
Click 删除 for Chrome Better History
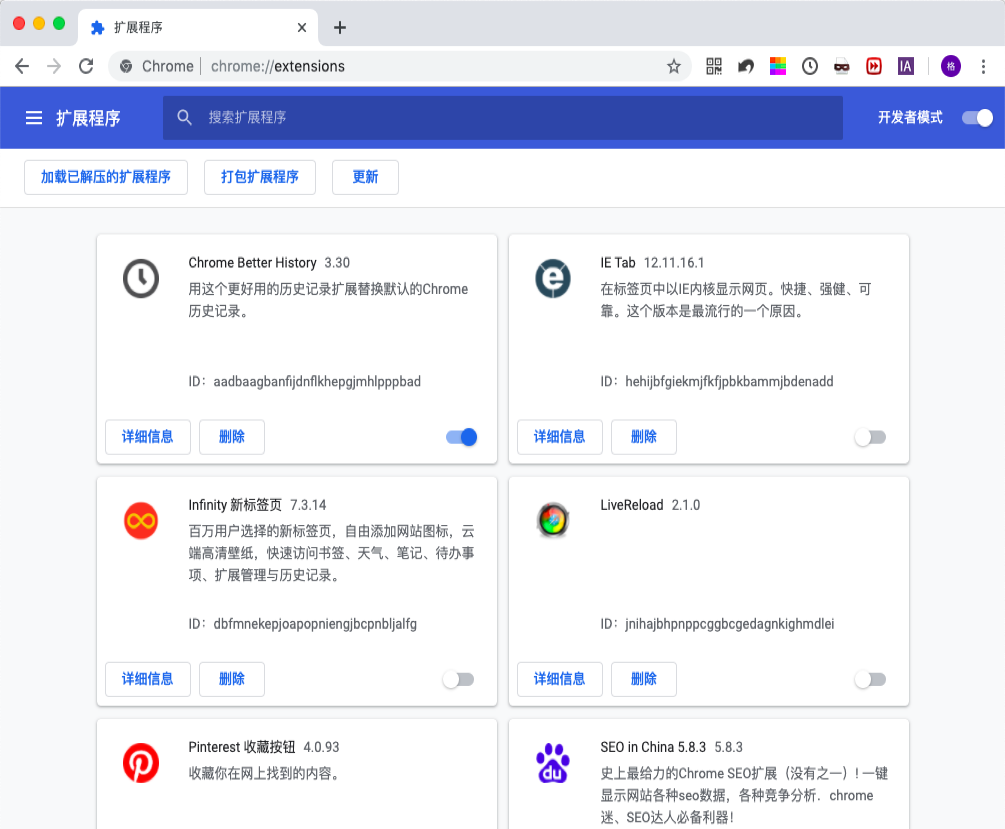(x=232, y=437)
